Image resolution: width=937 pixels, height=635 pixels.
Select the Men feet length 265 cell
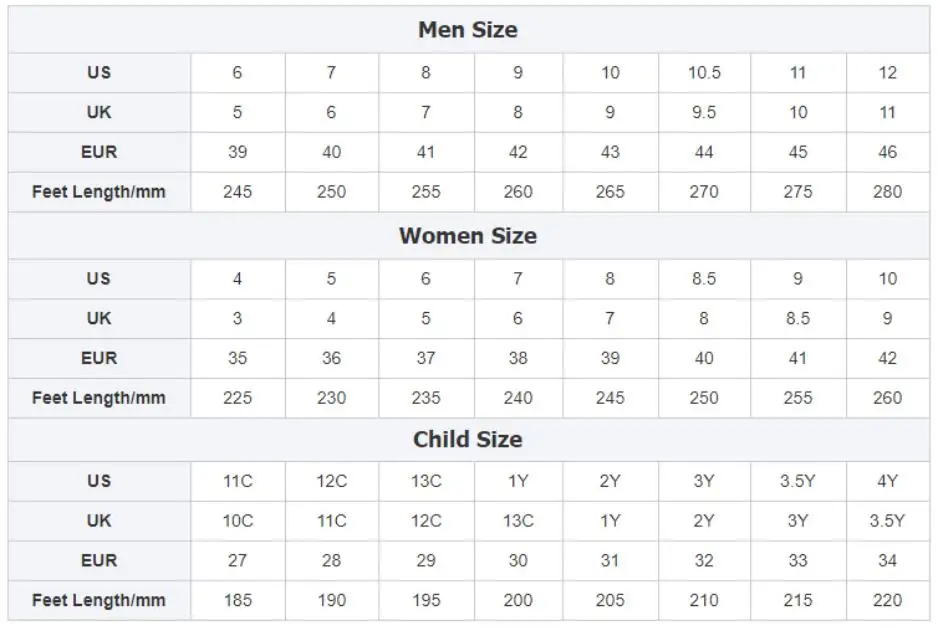point(610,192)
